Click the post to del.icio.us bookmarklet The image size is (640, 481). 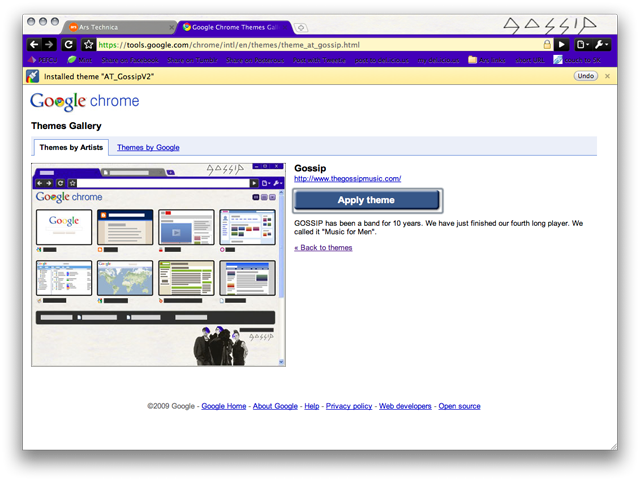[x=382, y=60]
